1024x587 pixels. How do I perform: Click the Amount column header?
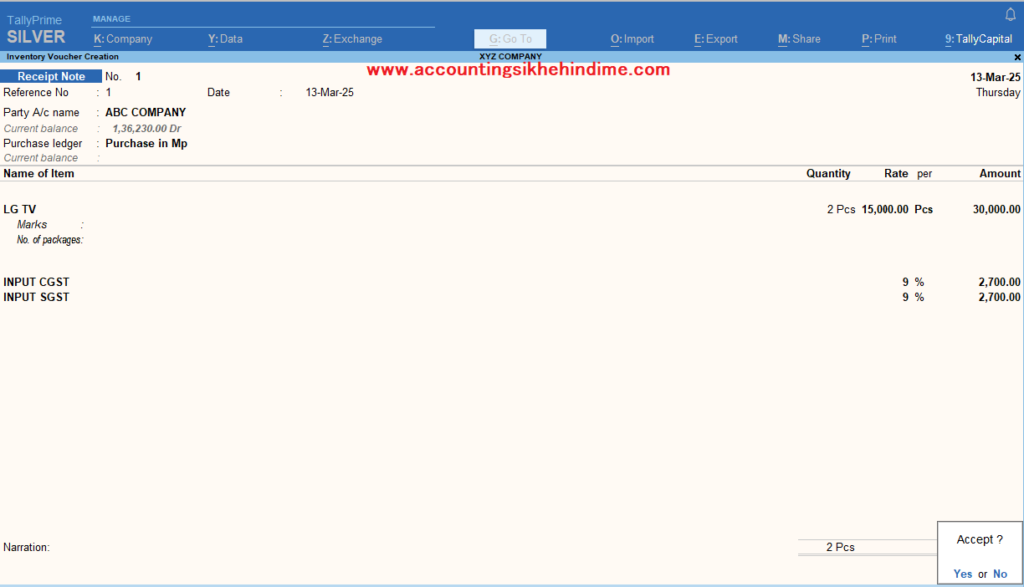(x=1000, y=174)
